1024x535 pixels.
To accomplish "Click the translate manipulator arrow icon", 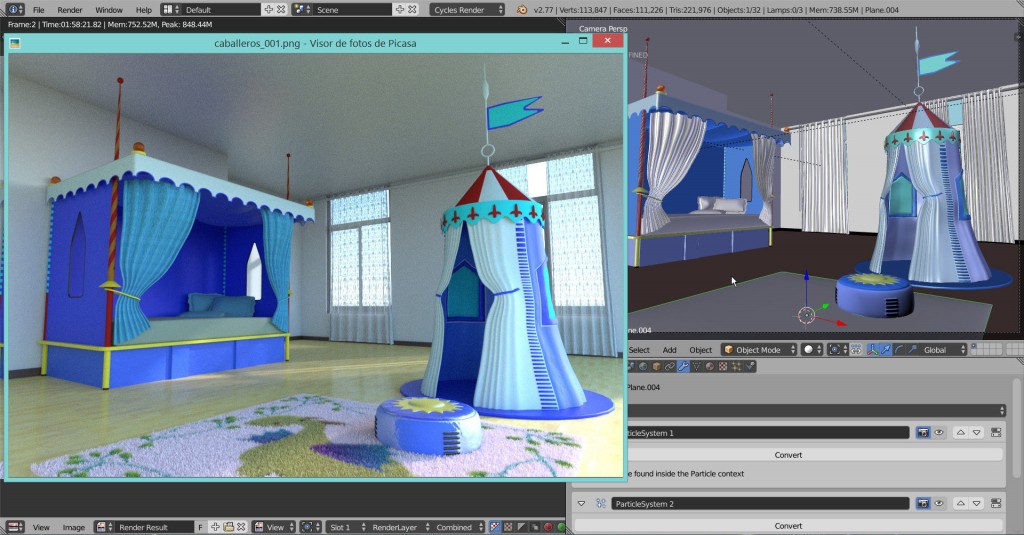I will click(x=886, y=350).
